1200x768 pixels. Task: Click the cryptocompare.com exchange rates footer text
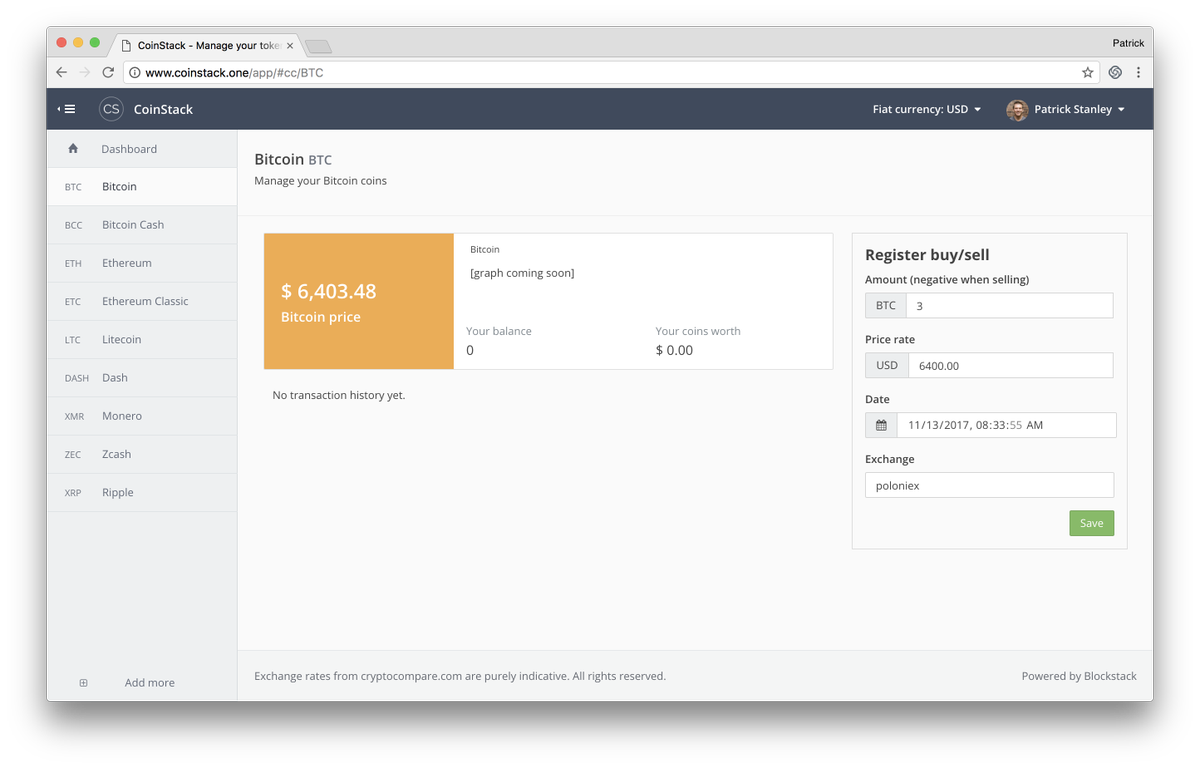click(x=460, y=676)
